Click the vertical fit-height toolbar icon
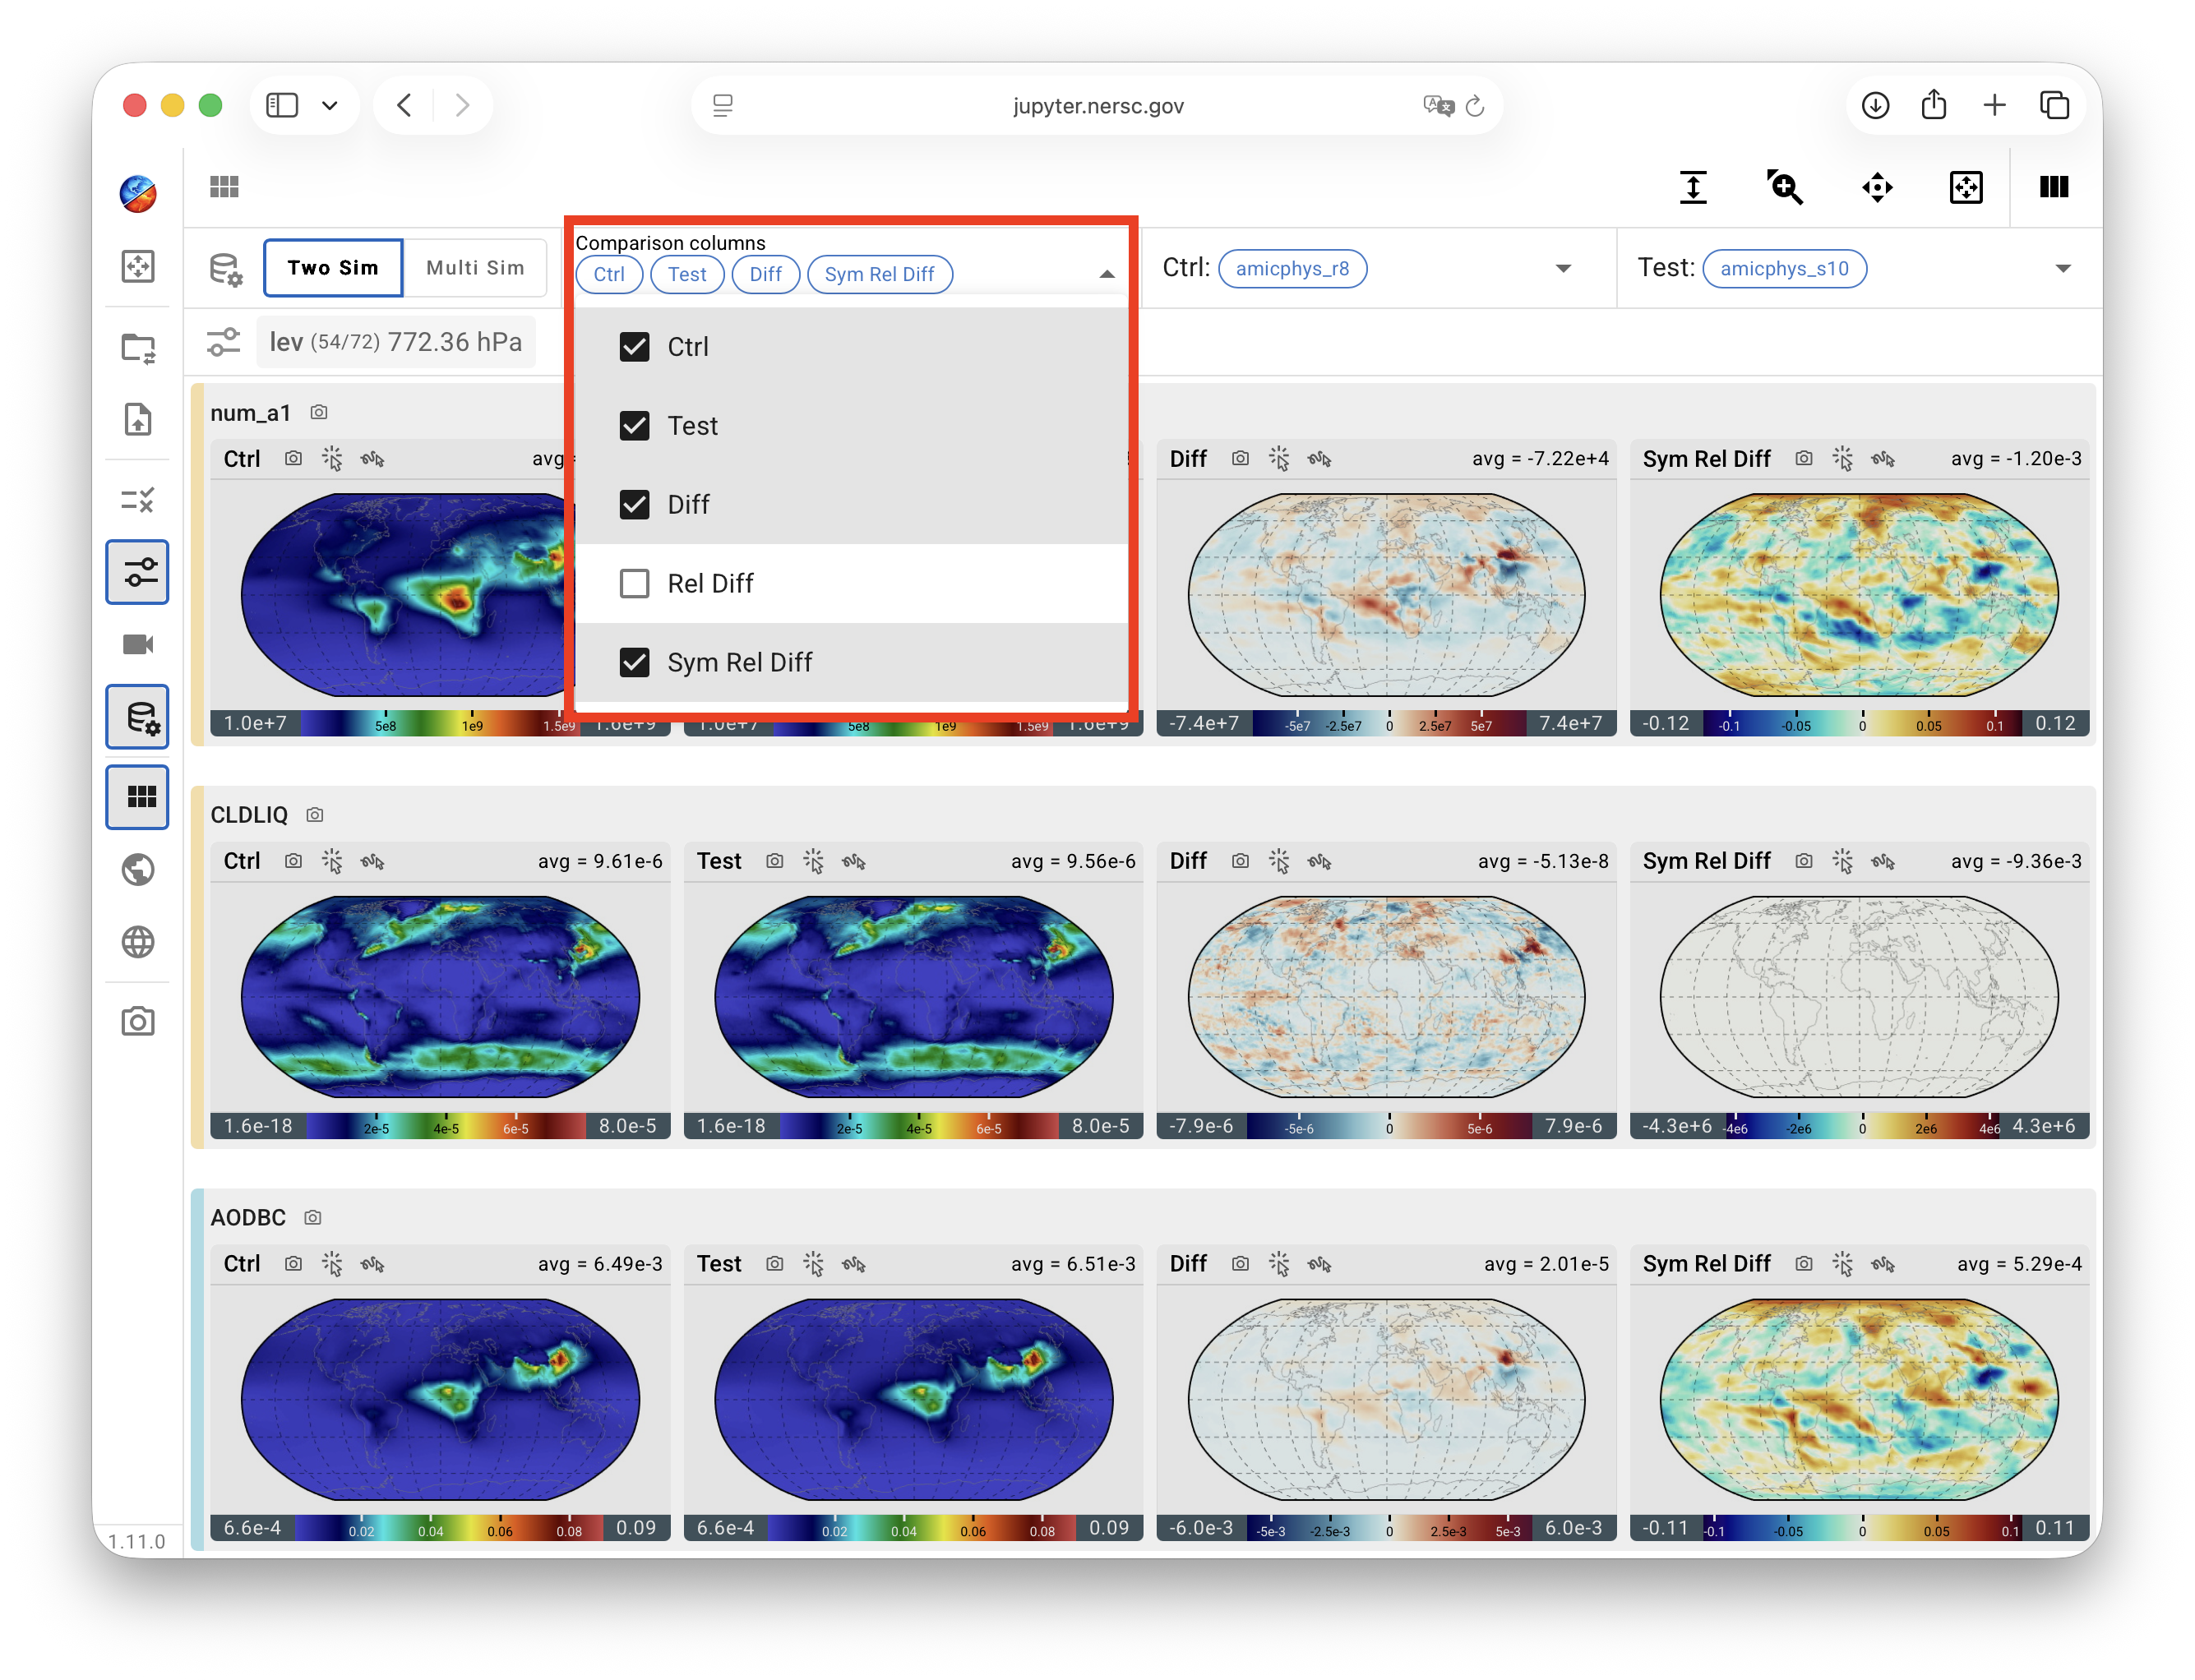2195x1680 pixels. click(x=1692, y=187)
